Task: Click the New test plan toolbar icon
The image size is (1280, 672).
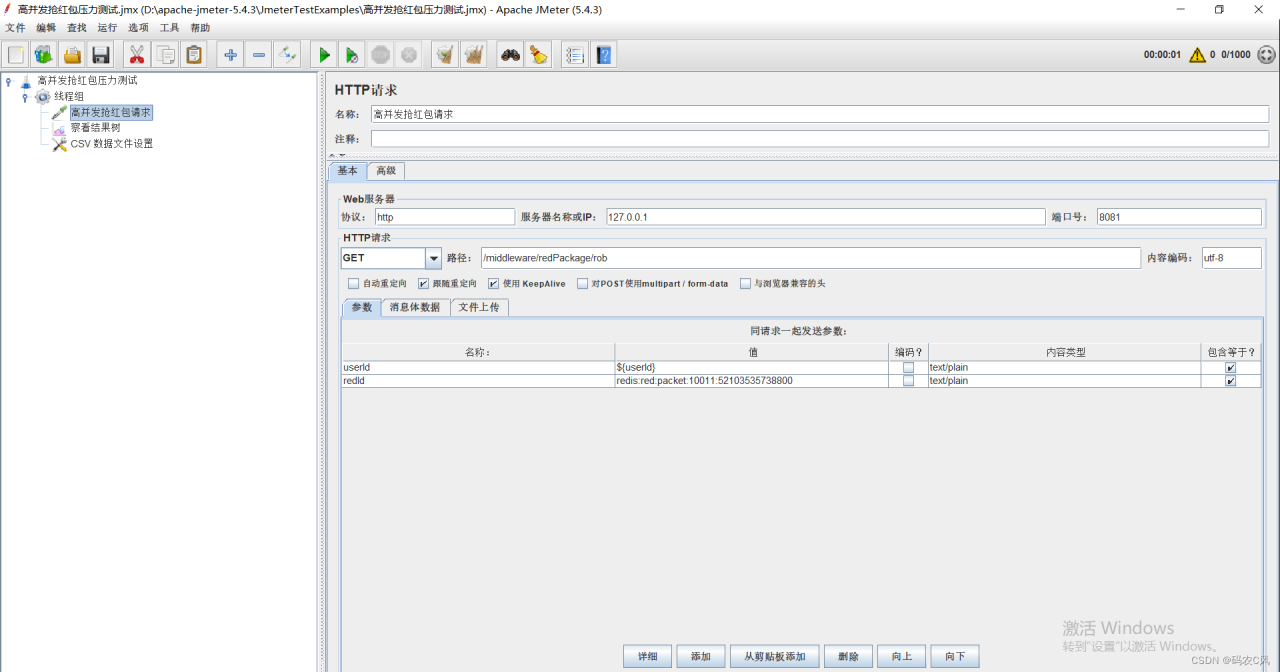Action: pyautogui.click(x=16, y=55)
